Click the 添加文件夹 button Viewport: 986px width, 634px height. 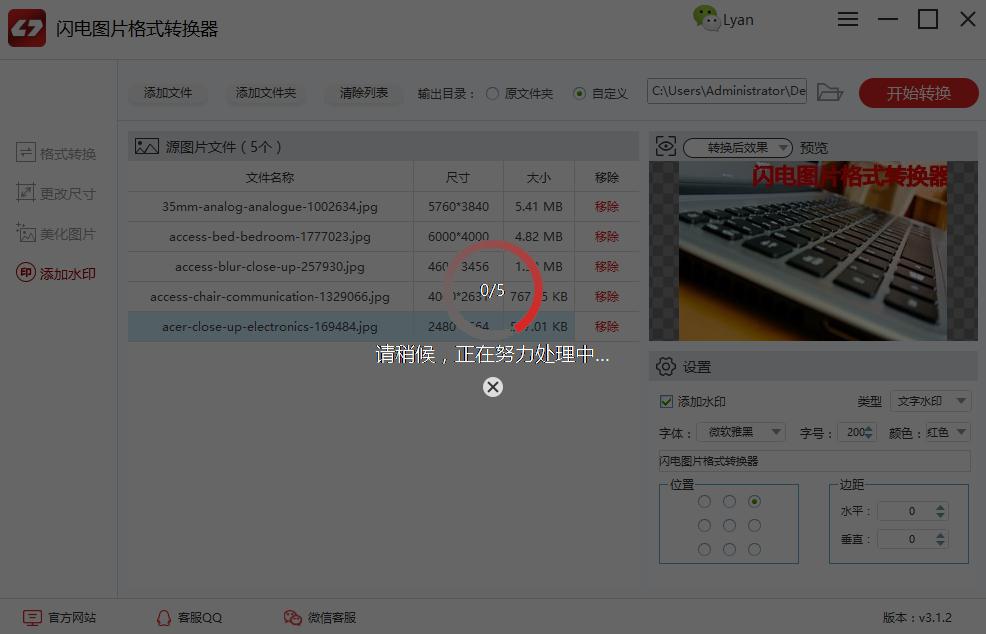(265, 93)
